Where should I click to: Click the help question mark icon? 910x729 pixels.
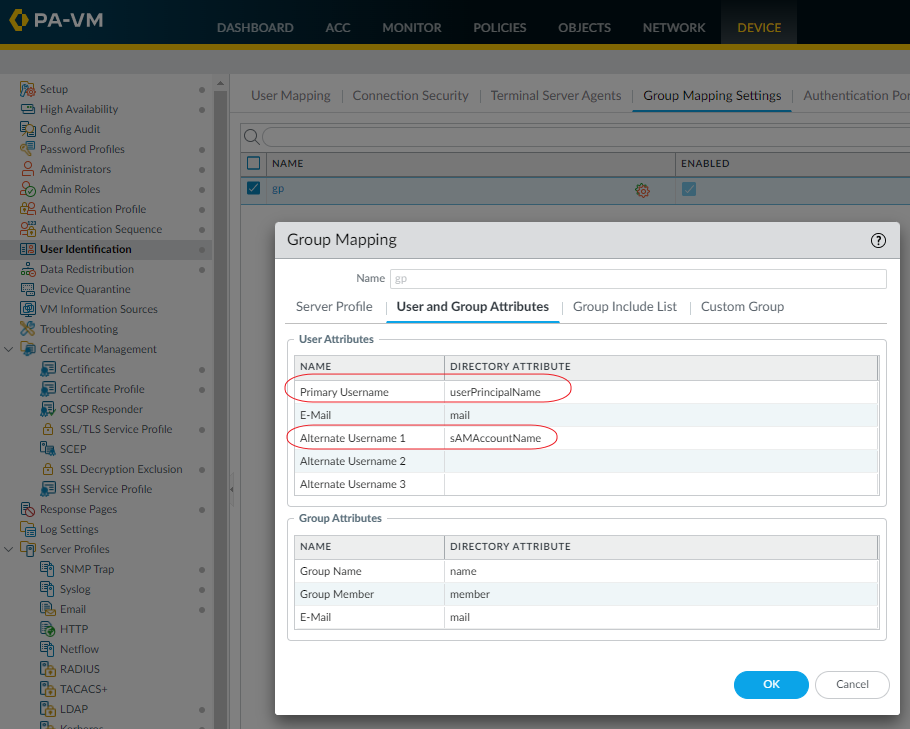[x=878, y=240]
